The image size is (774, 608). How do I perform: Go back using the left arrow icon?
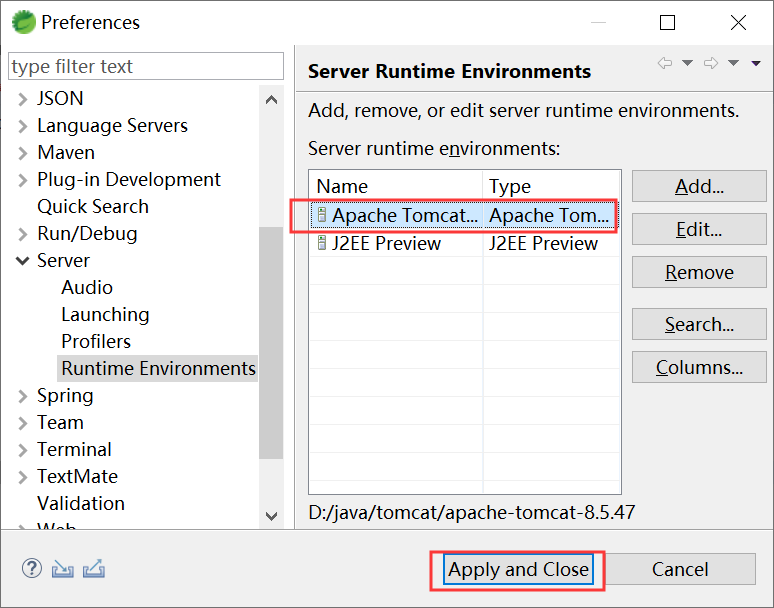pos(665,63)
